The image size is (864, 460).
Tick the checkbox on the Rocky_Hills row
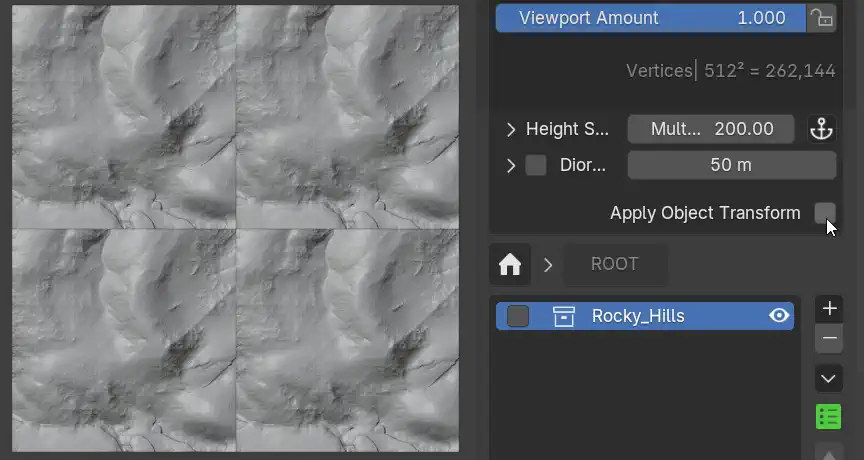coord(518,316)
